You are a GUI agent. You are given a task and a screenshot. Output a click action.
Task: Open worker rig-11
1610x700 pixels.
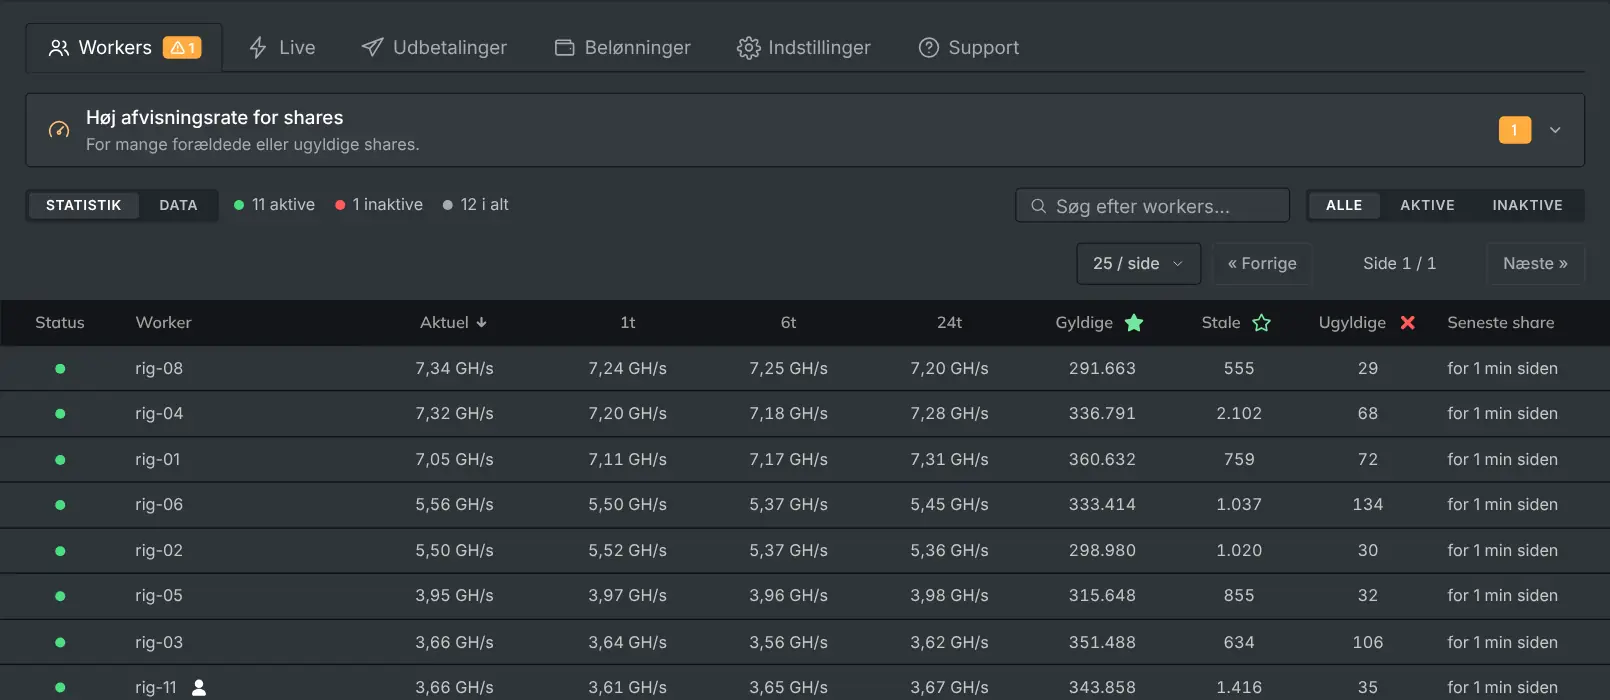[x=156, y=688]
